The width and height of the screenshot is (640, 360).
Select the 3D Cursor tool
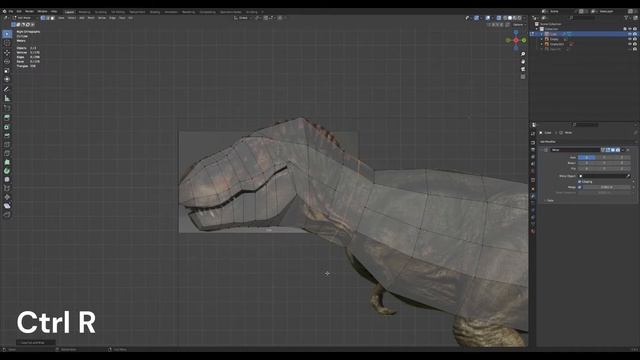click(7, 43)
